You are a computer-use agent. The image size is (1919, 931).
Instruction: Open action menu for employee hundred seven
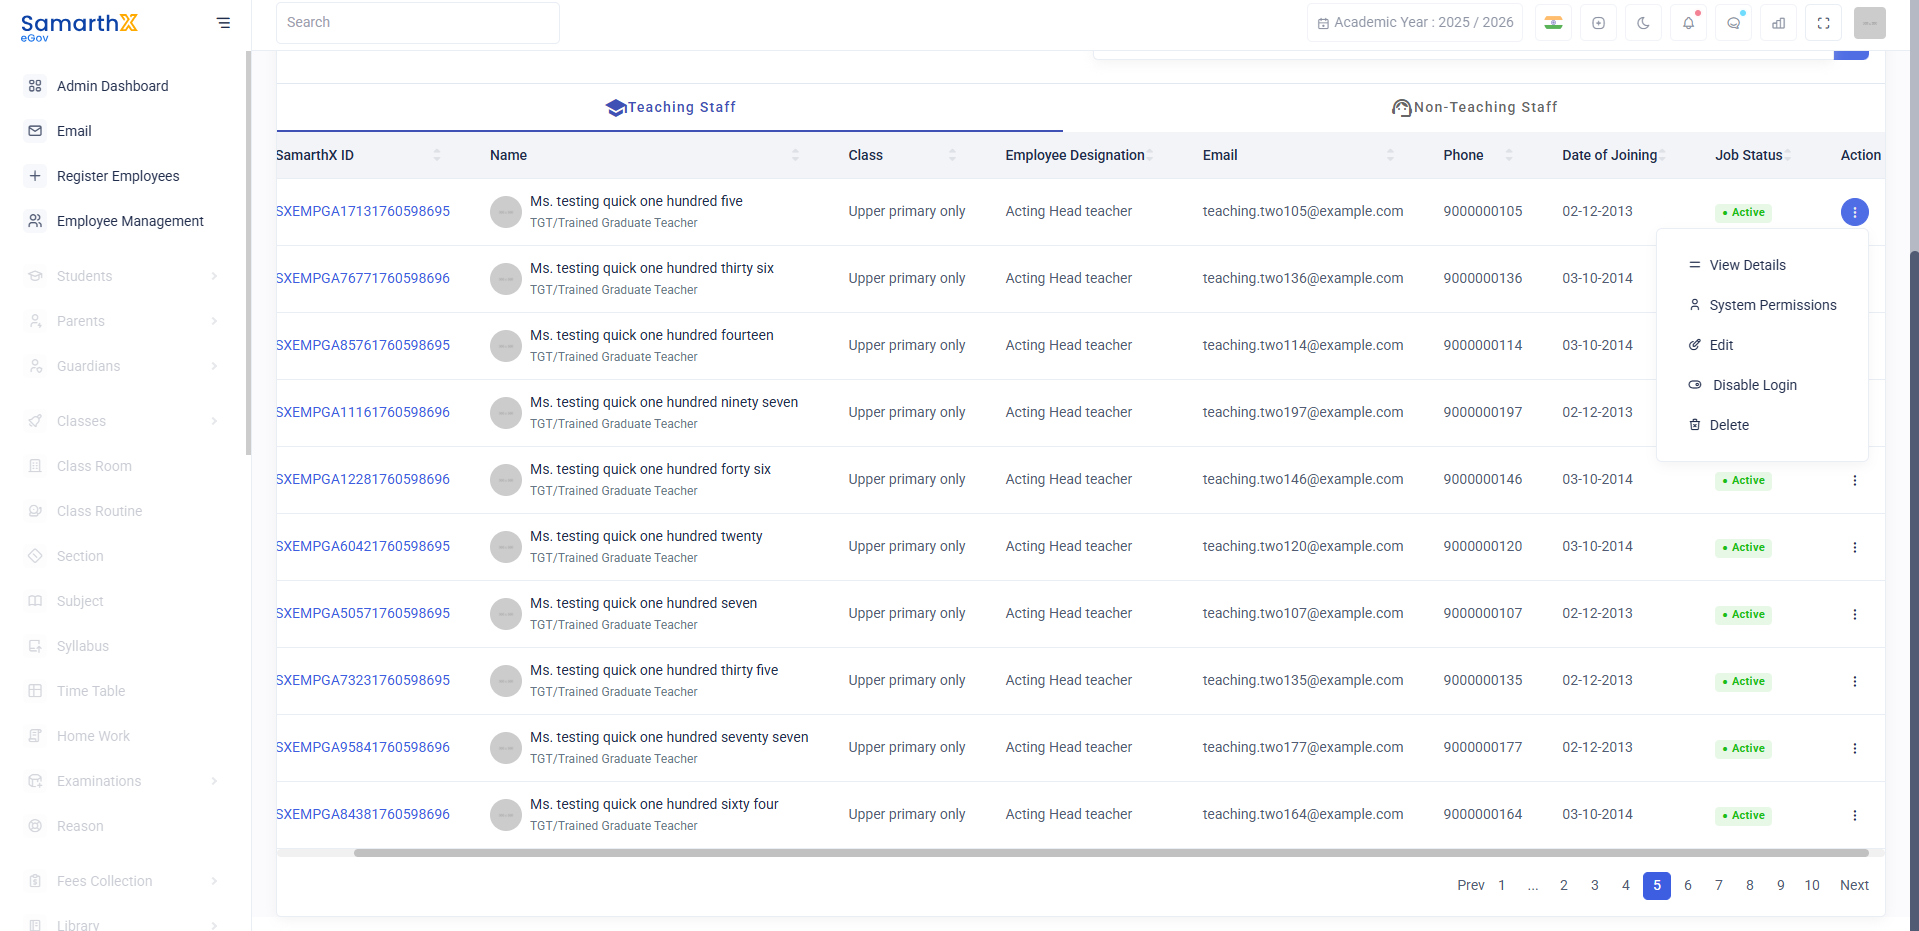tap(1854, 614)
